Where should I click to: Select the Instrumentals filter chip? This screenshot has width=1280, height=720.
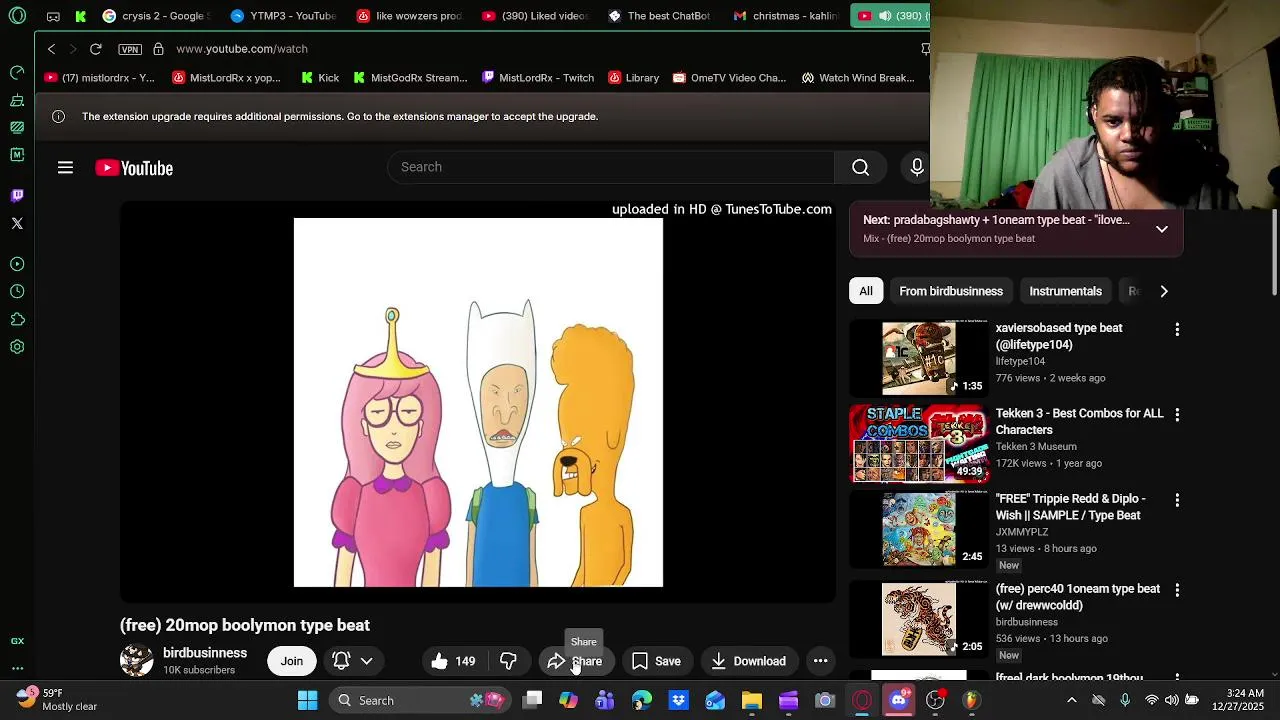click(1066, 291)
